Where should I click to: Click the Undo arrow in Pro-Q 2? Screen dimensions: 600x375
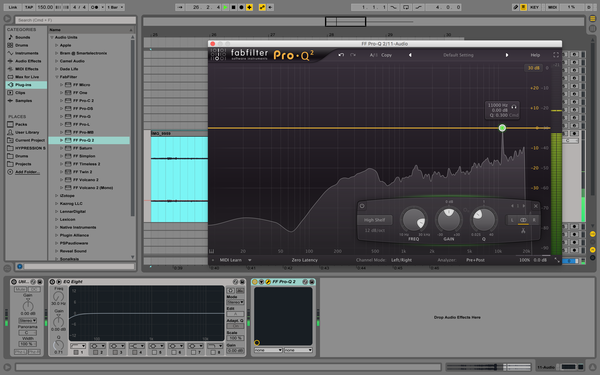pyautogui.click(x=341, y=55)
